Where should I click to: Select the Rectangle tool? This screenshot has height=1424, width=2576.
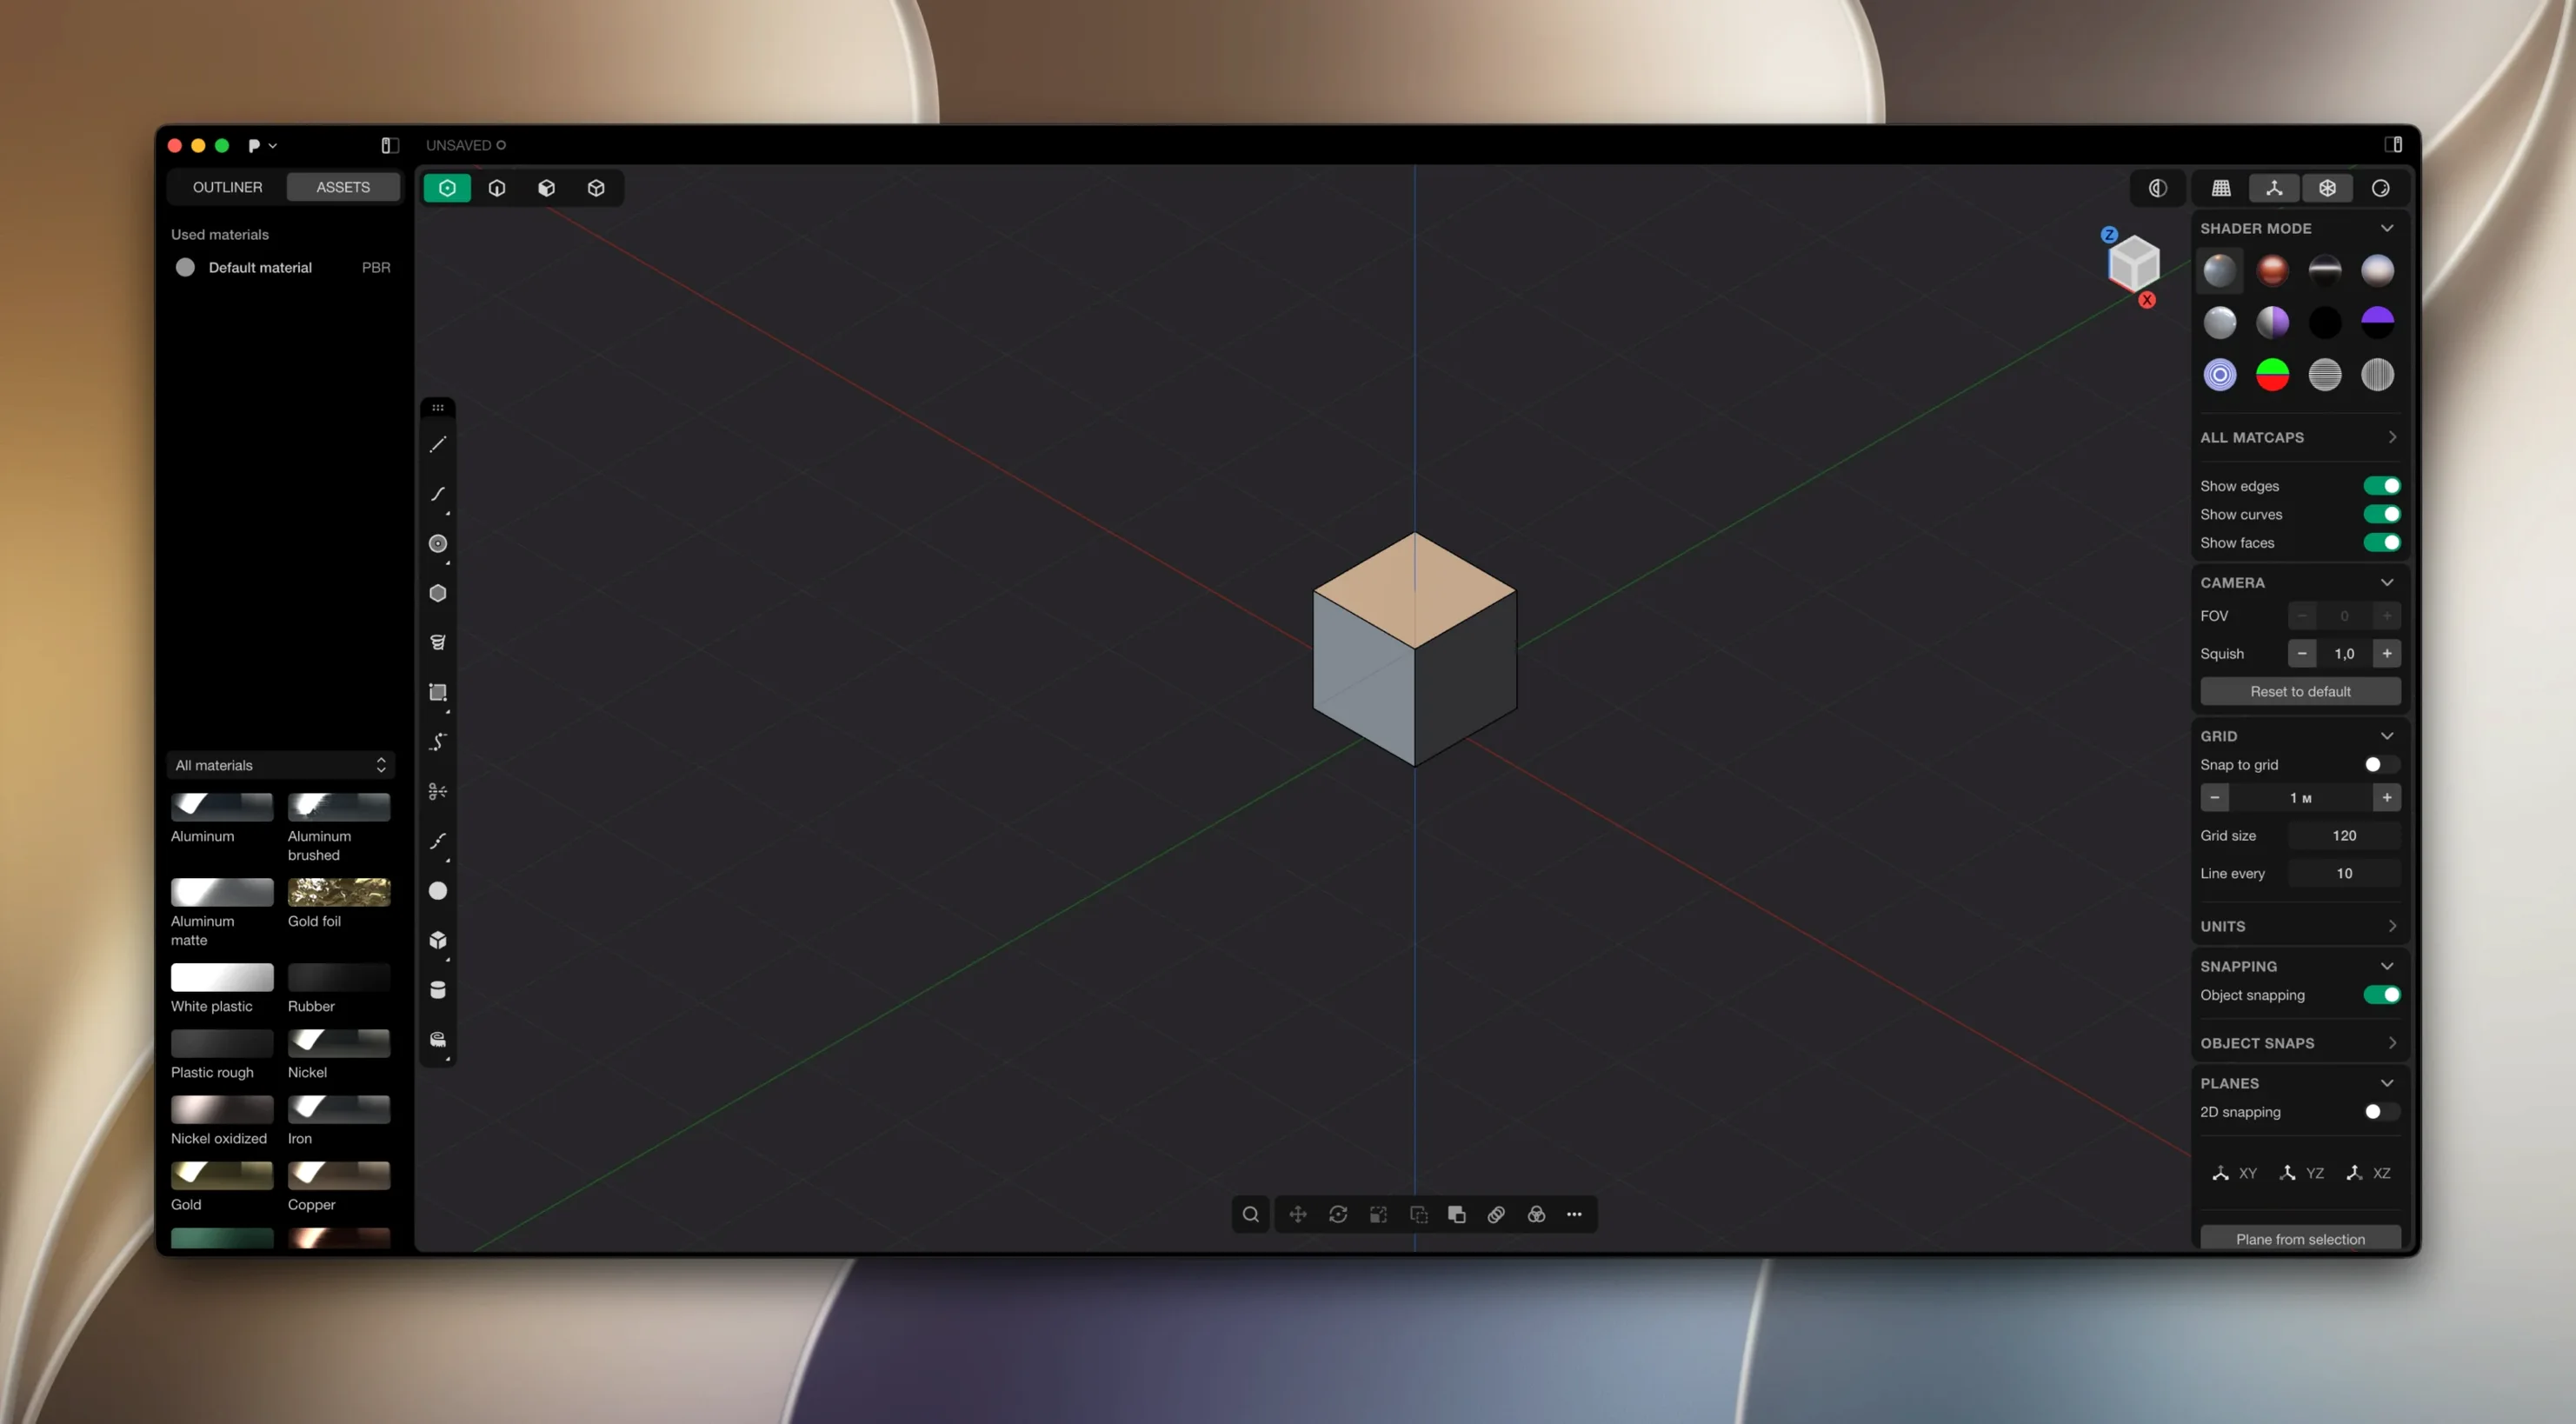coord(437,692)
